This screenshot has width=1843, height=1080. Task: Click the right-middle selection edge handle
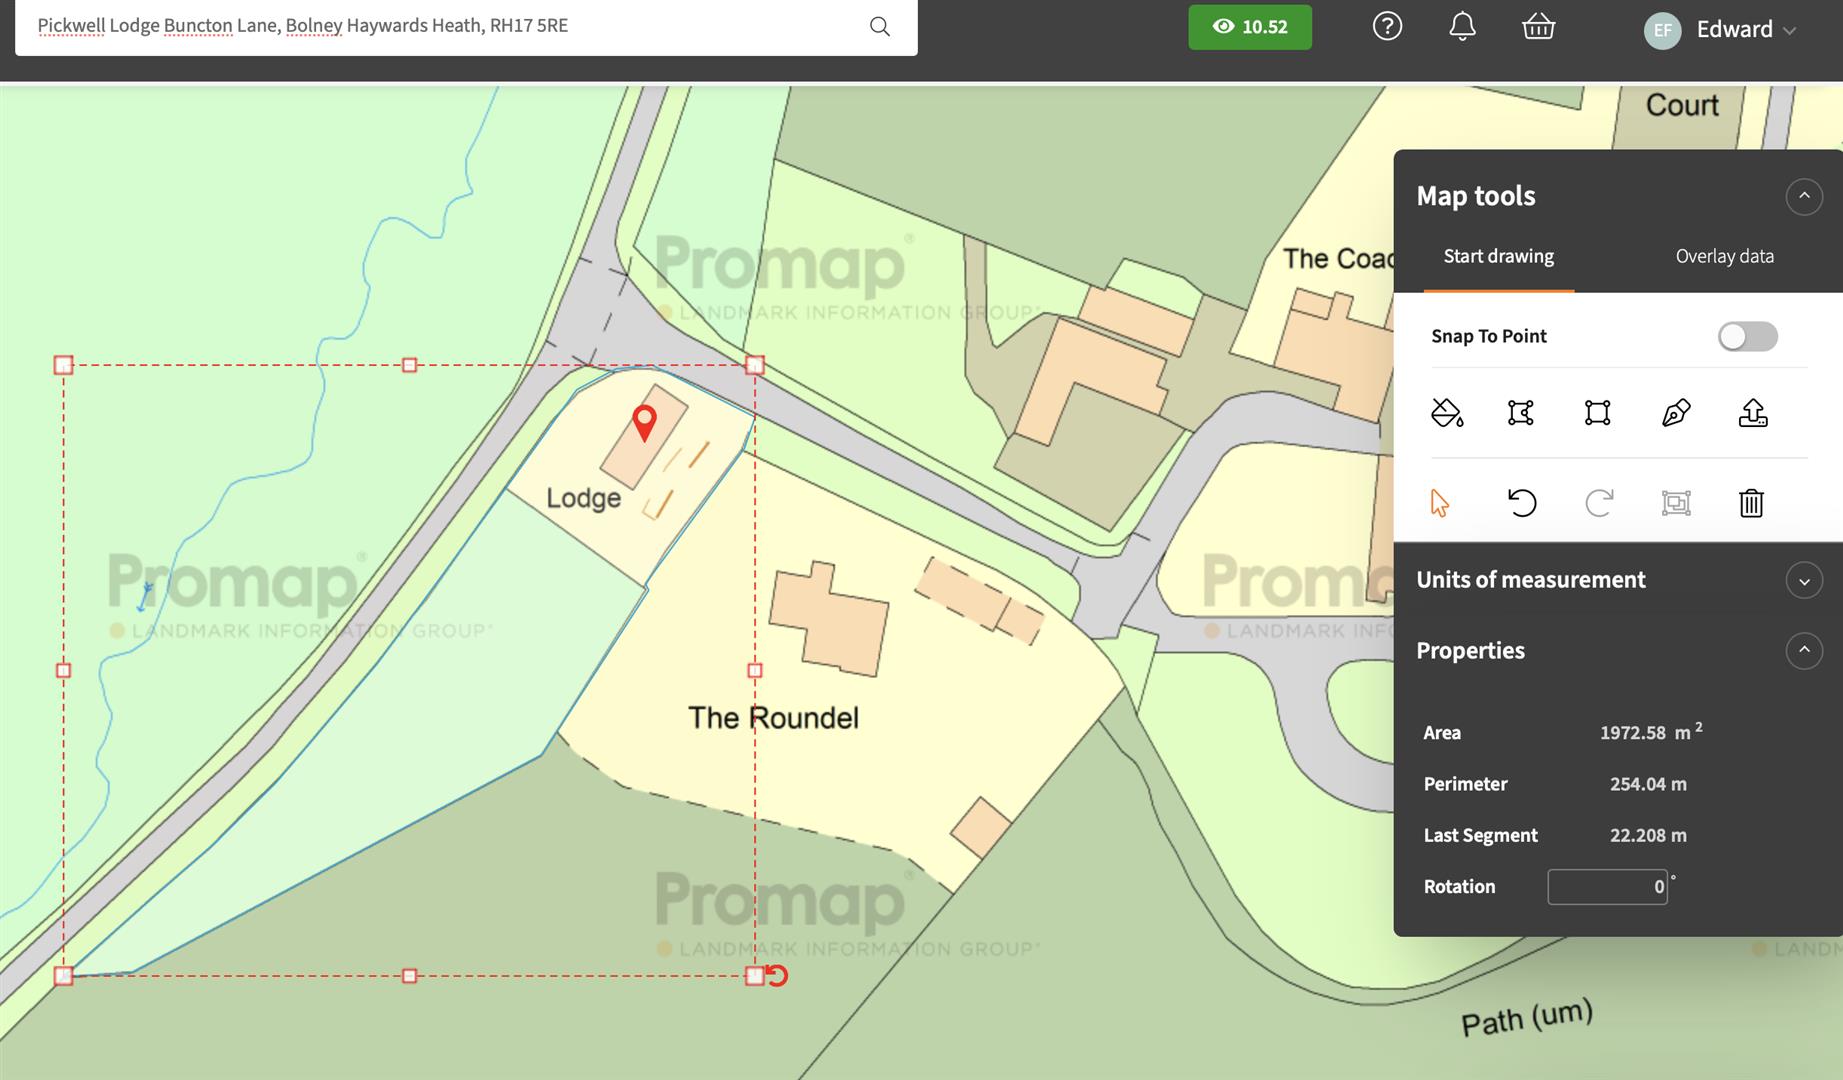point(755,670)
